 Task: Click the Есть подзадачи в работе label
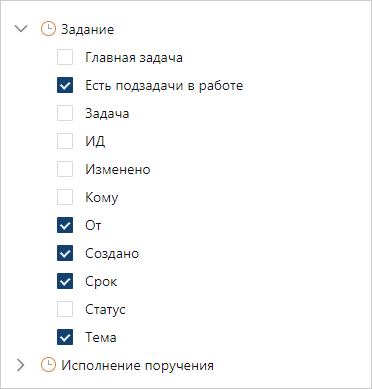click(x=164, y=86)
